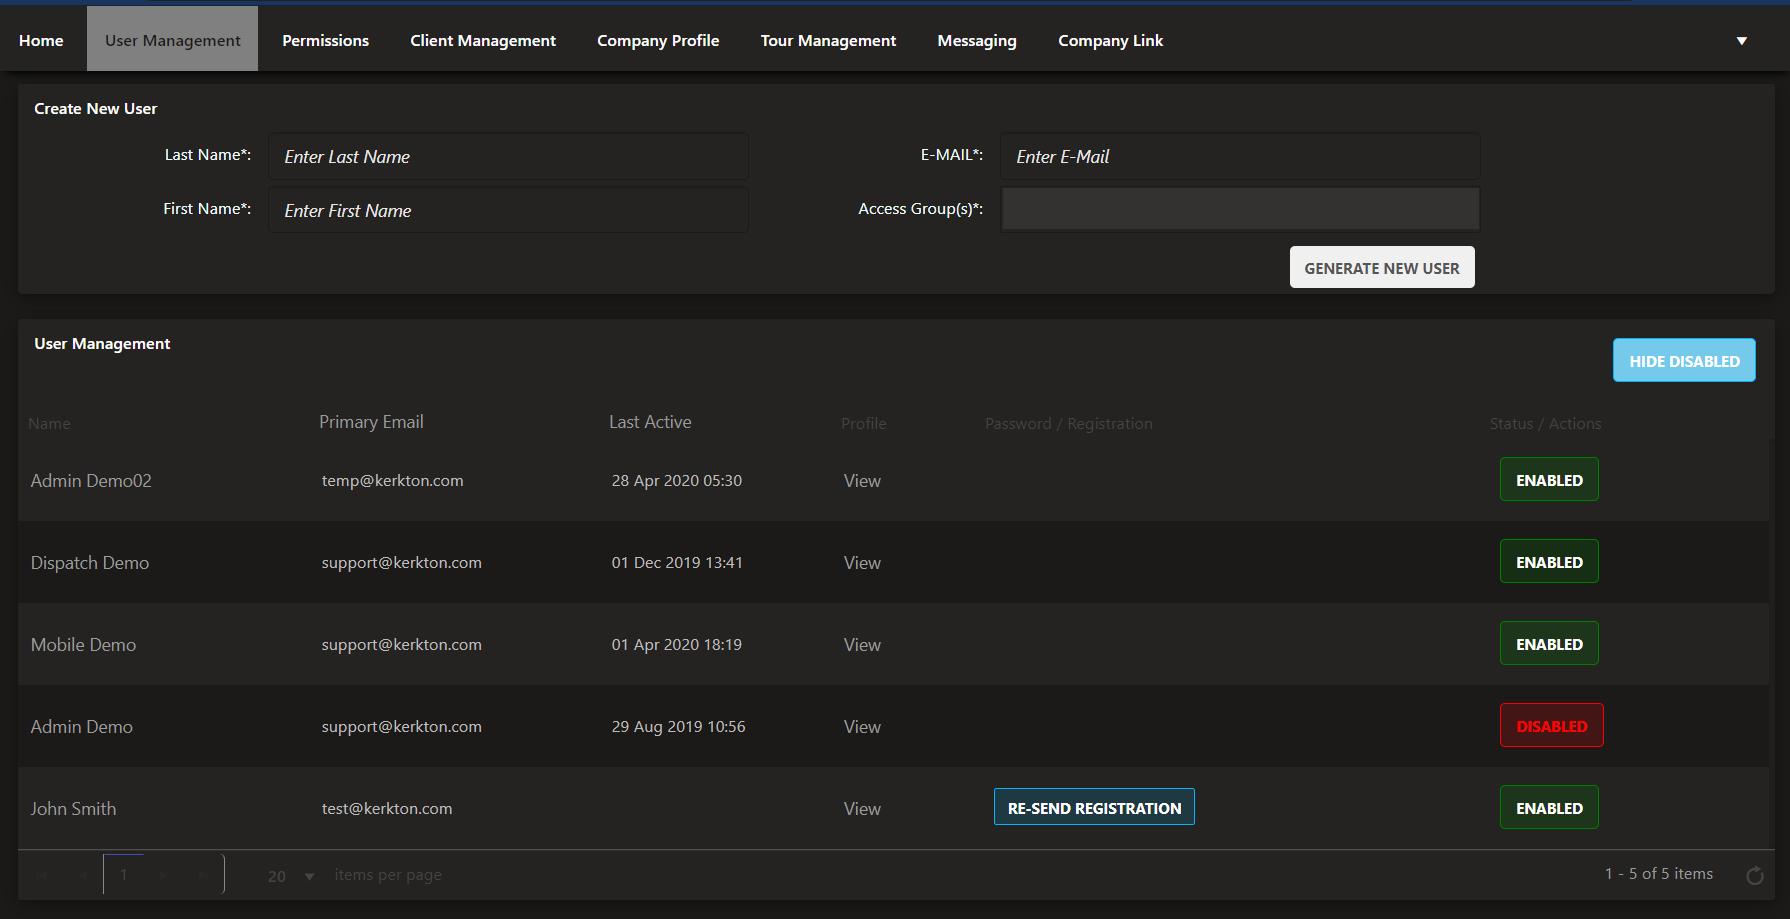The image size is (1790, 919).
Task: Toggle the Admin Demo disabled status
Action: [1551, 726]
